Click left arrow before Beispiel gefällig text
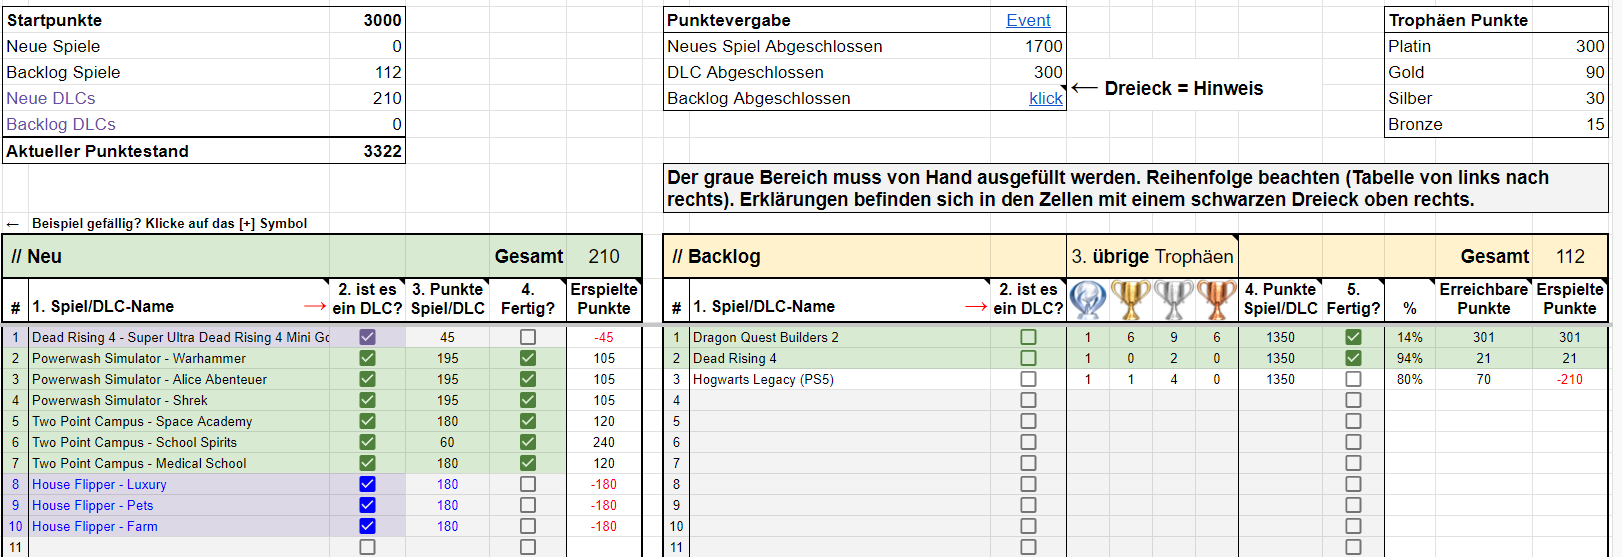The height and width of the screenshot is (557, 1622). click(x=13, y=224)
